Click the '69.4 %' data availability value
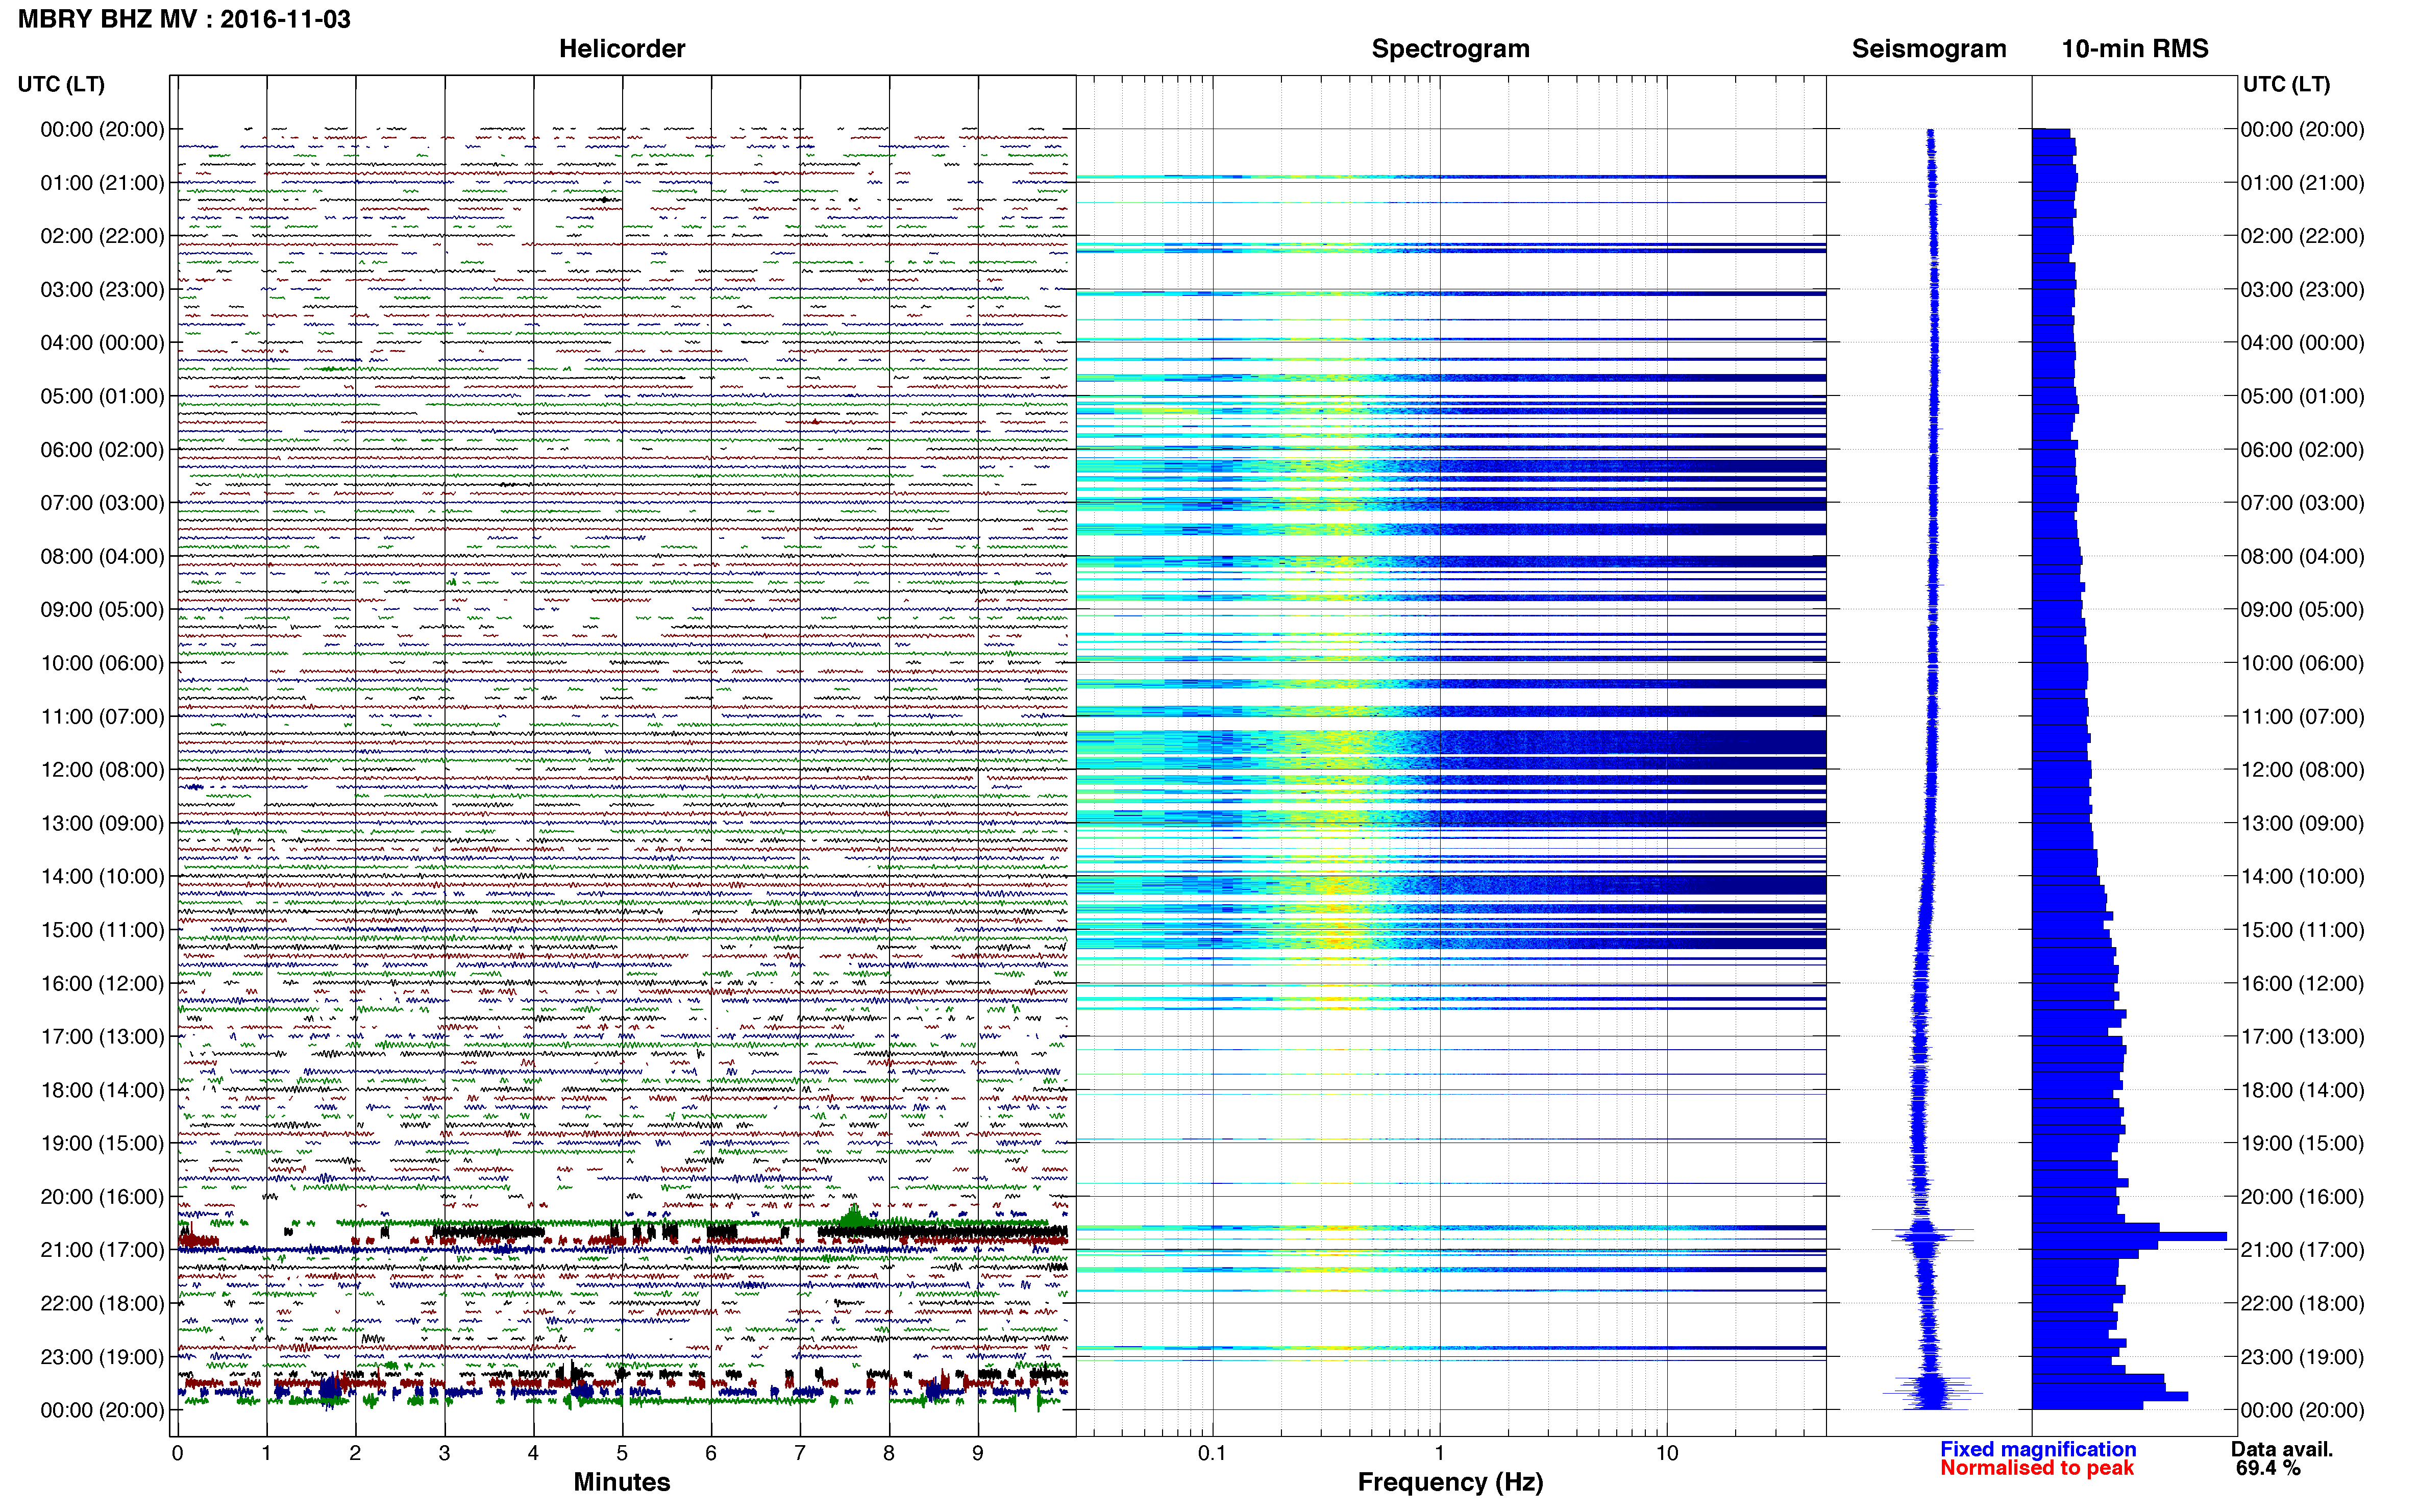2419x1512 pixels. (x=2269, y=1468)
